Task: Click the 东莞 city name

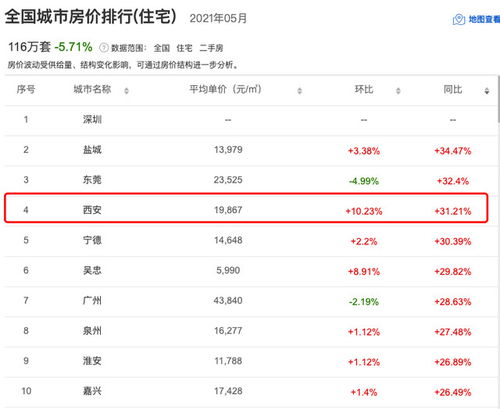Action: tap(92, 180)
